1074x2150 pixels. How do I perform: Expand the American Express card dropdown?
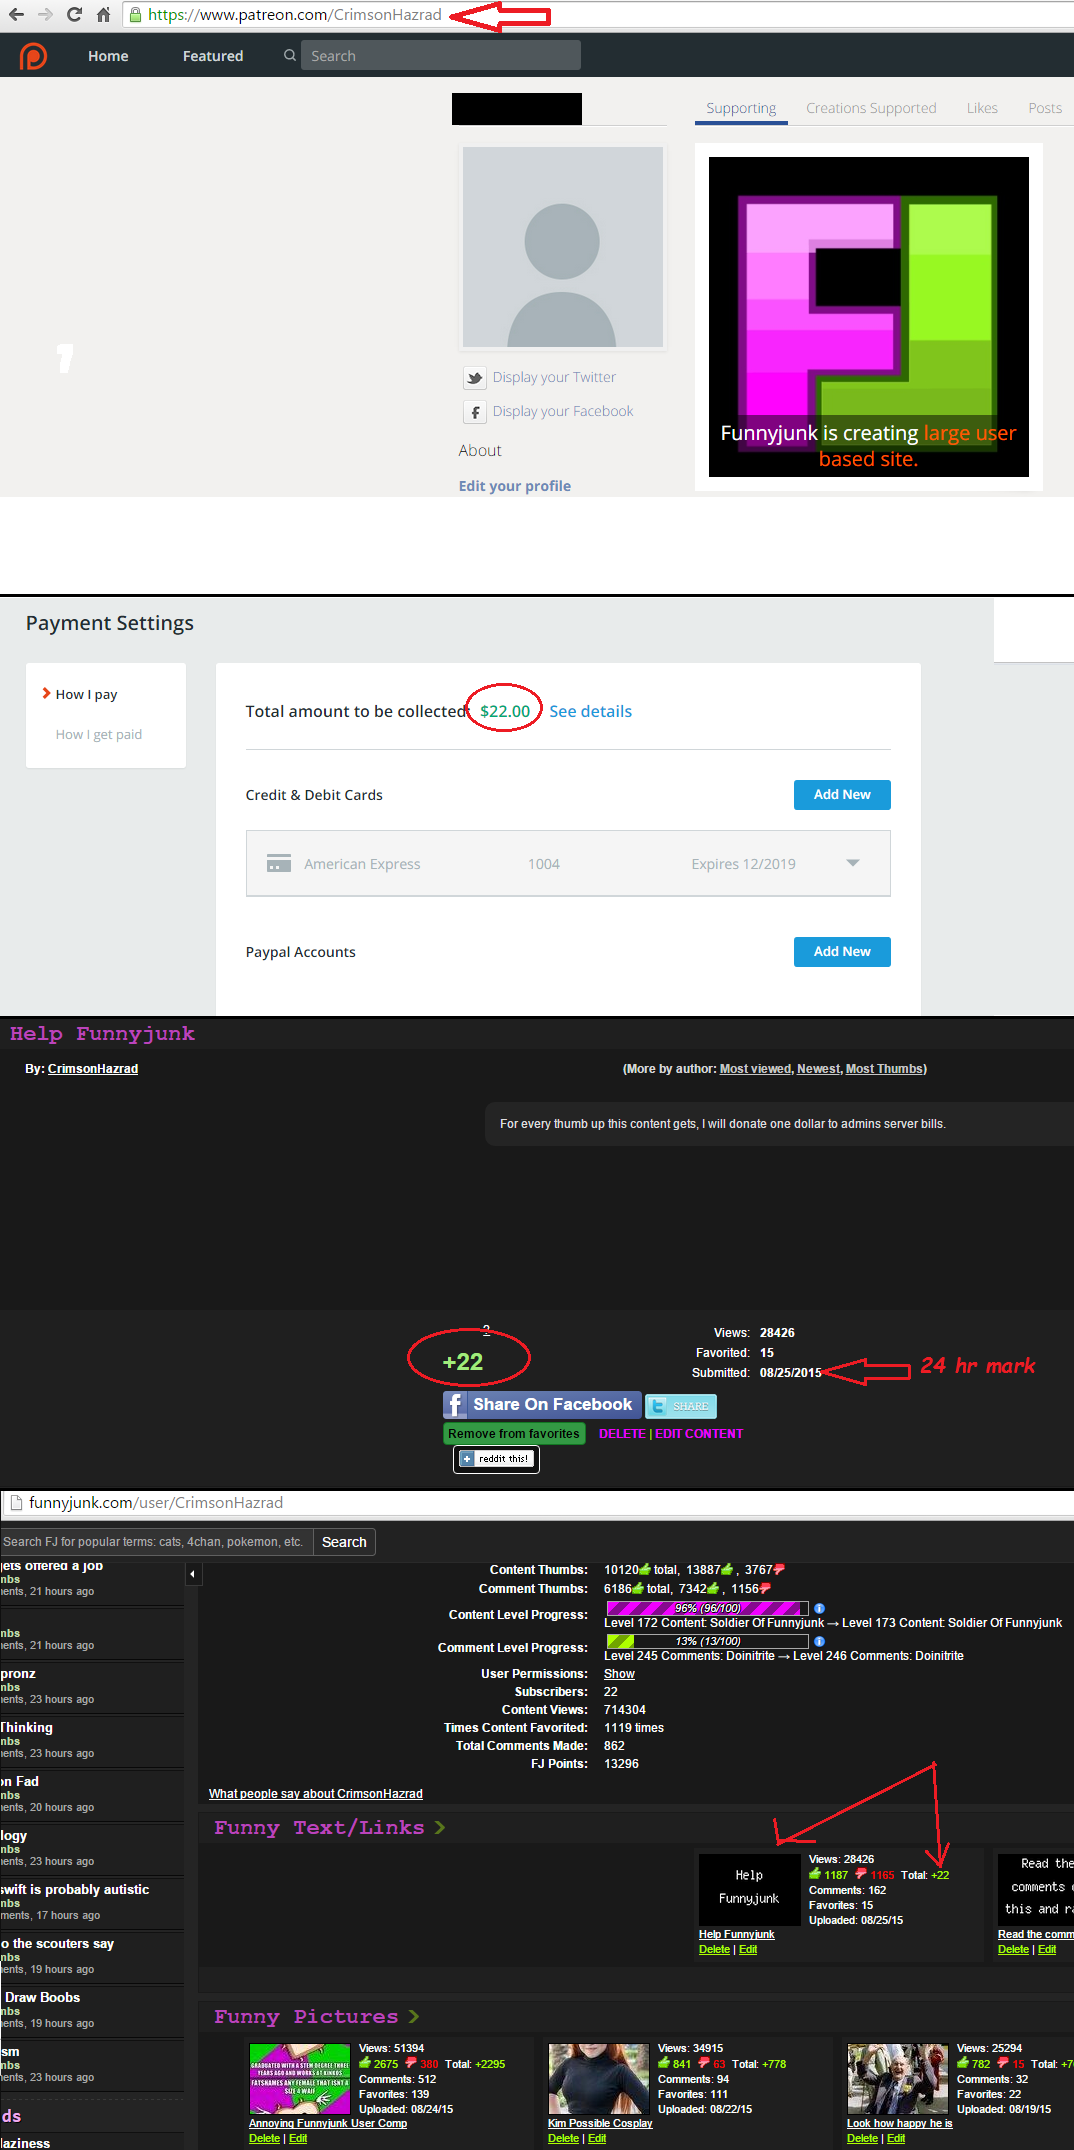tap(852, 863)
